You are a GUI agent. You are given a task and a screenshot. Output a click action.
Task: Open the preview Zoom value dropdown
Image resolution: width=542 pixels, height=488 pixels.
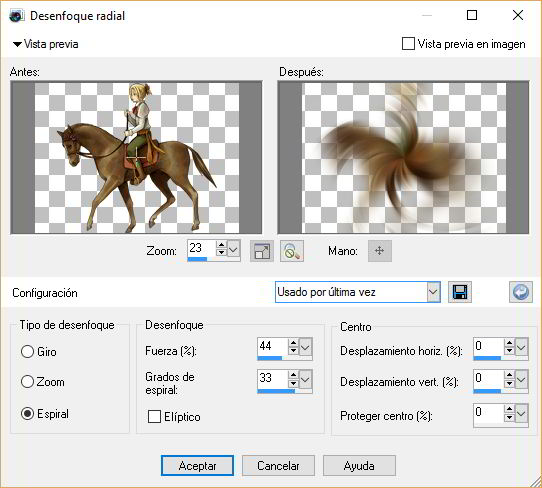234,248
